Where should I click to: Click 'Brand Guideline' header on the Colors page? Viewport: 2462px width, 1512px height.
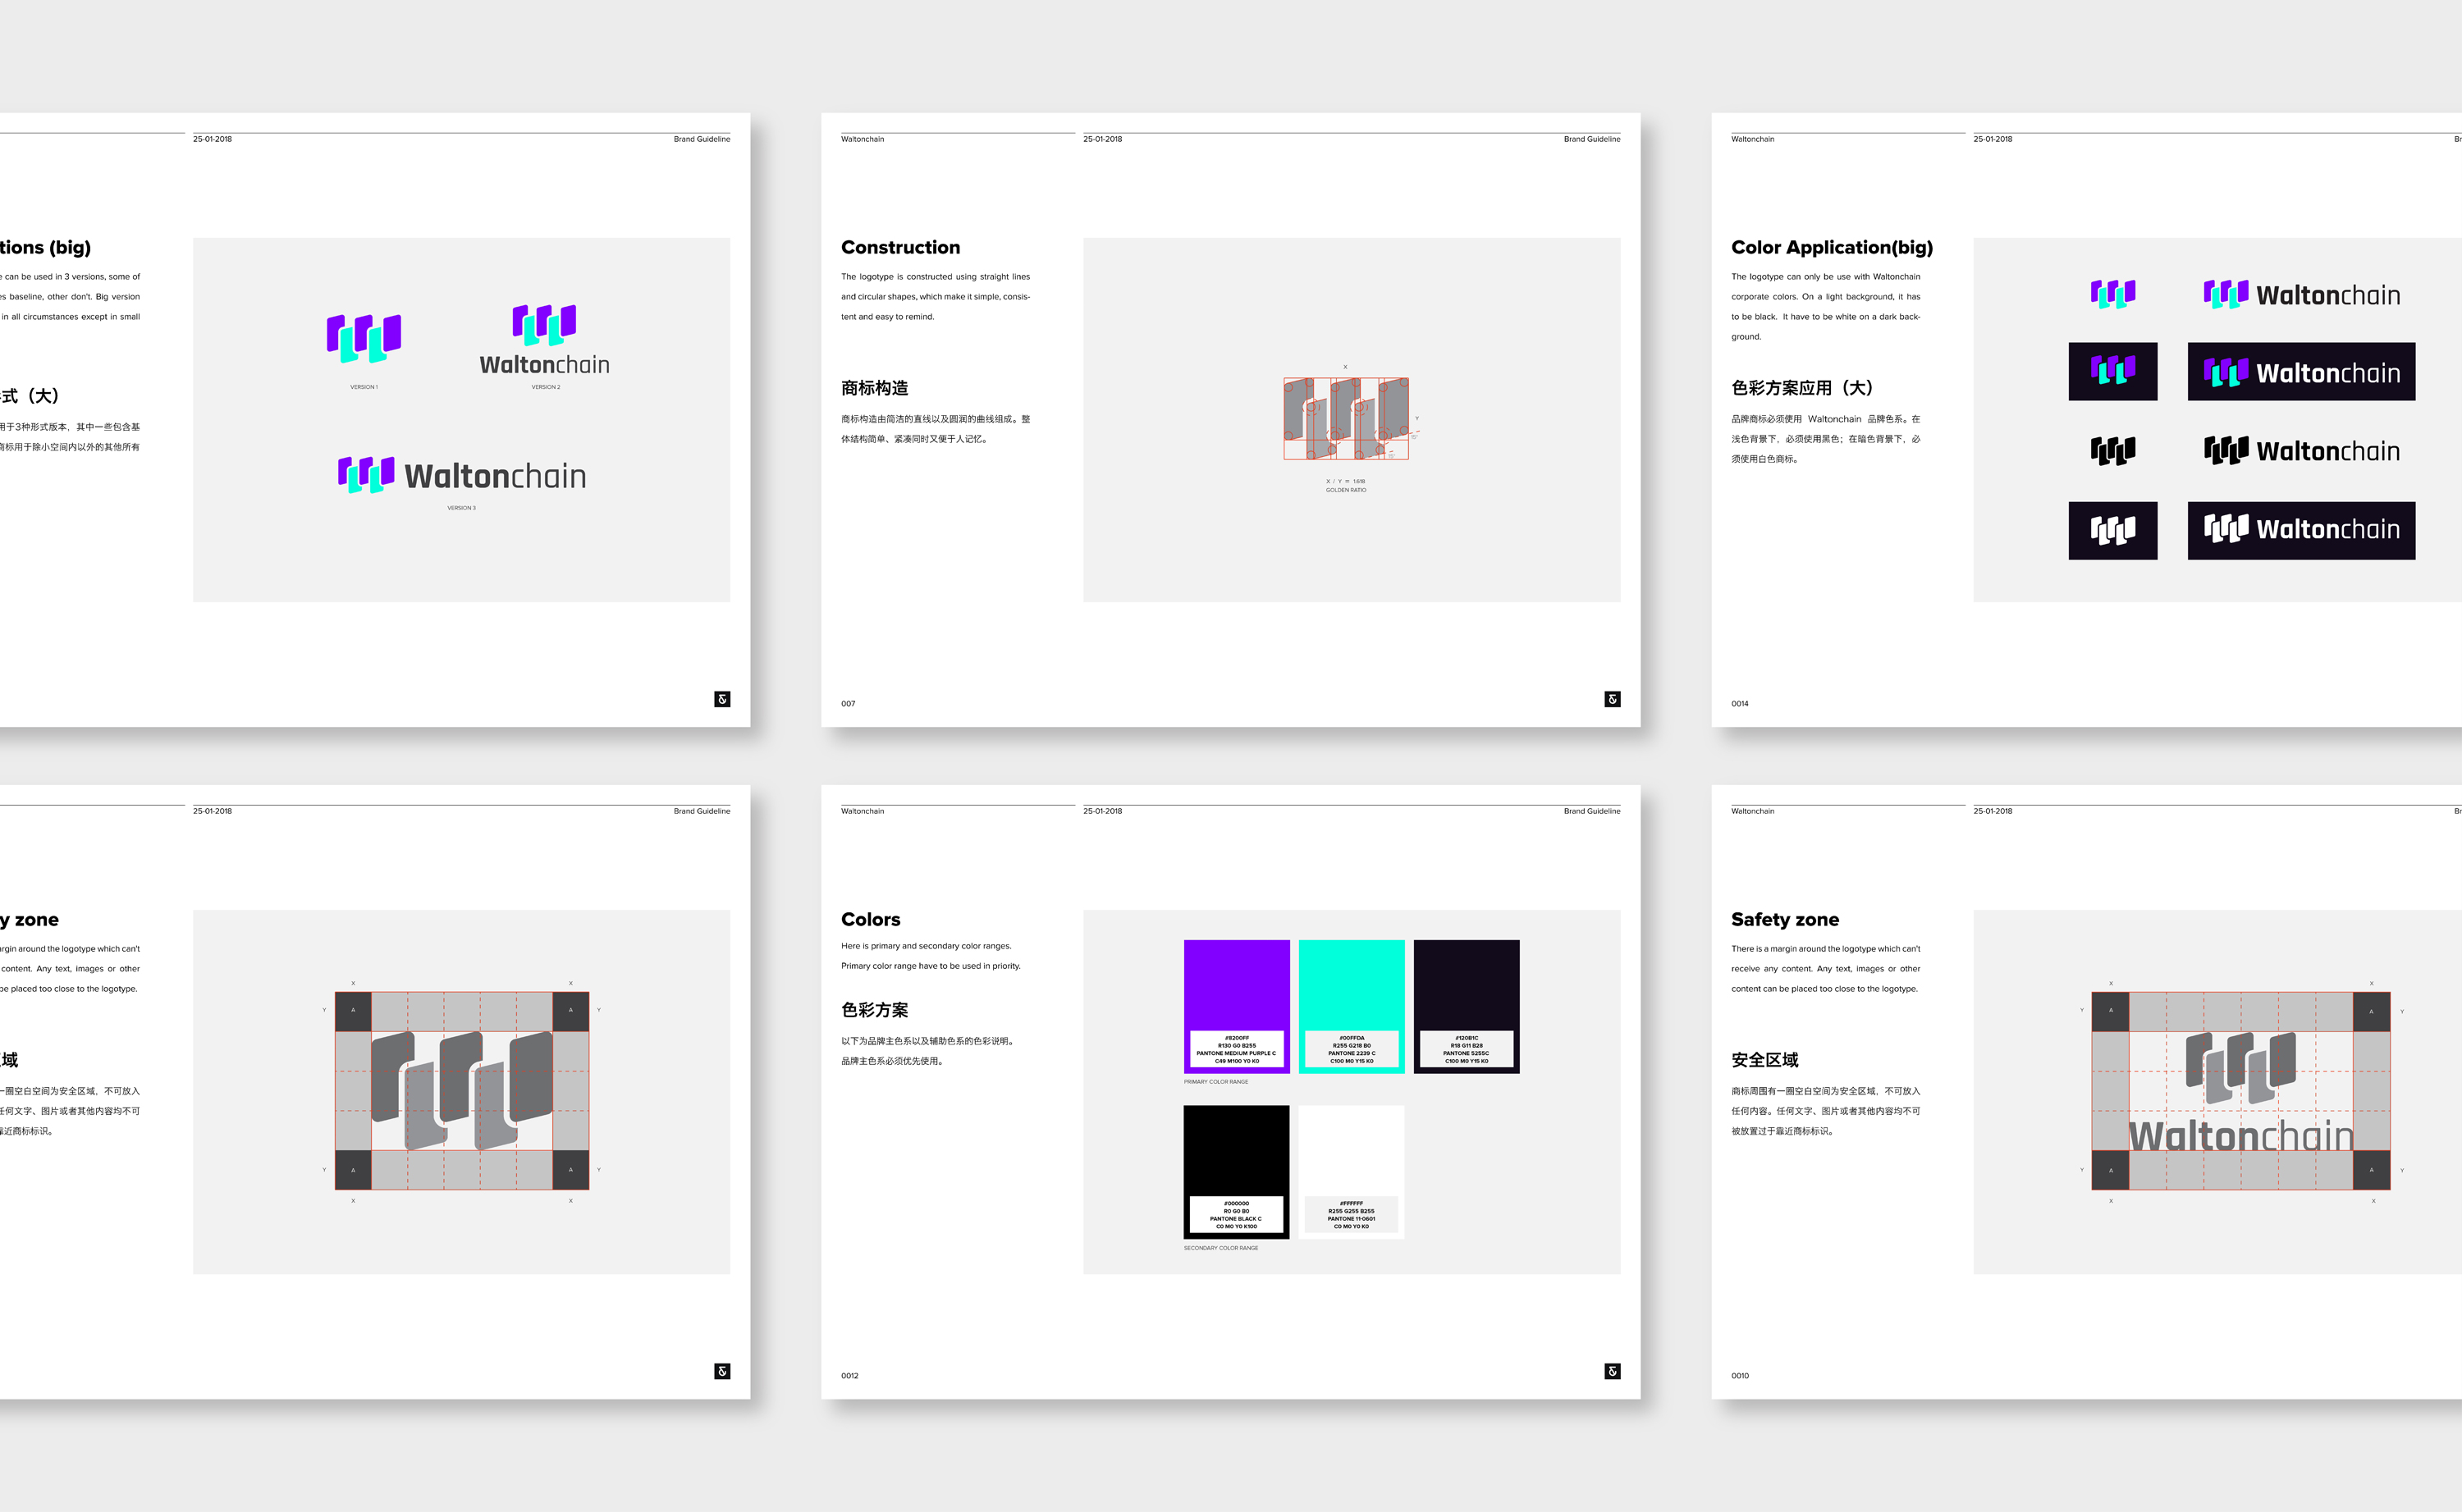(x=1592, y=811)
